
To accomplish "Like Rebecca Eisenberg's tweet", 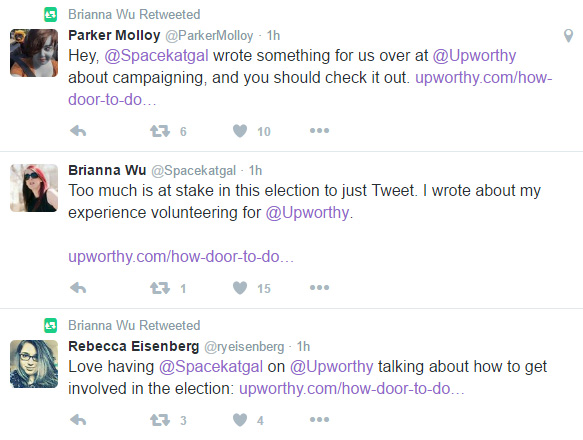I will (x=240, y=420).
